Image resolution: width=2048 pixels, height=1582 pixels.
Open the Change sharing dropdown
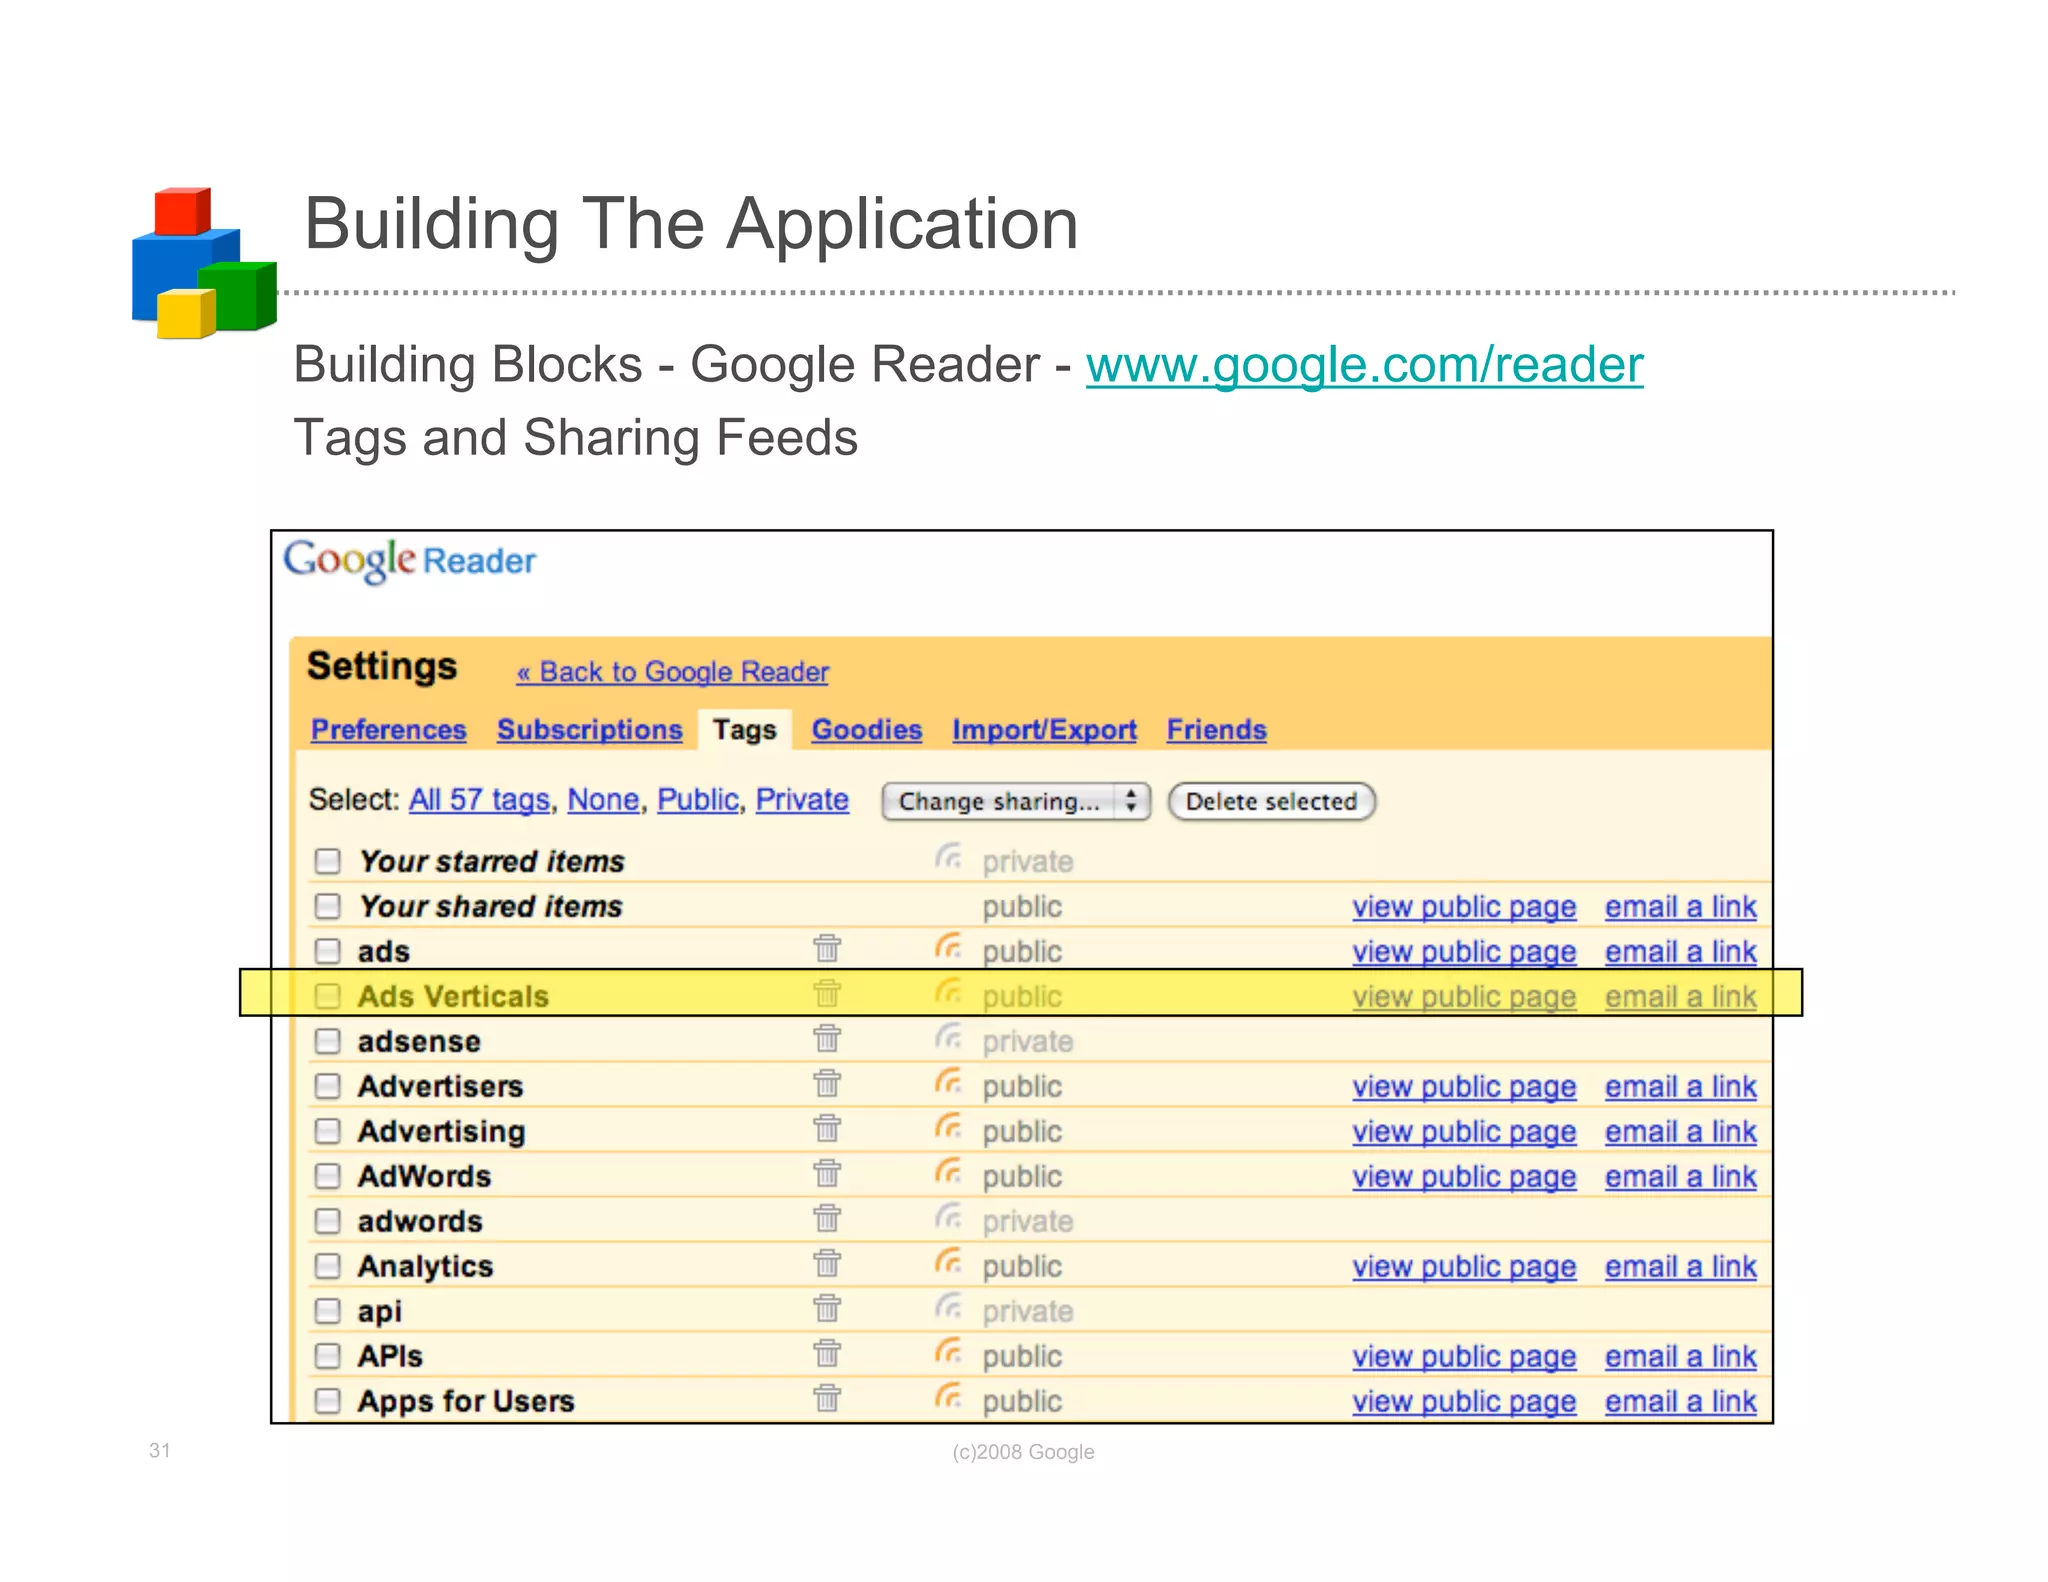coord(1016,801)
